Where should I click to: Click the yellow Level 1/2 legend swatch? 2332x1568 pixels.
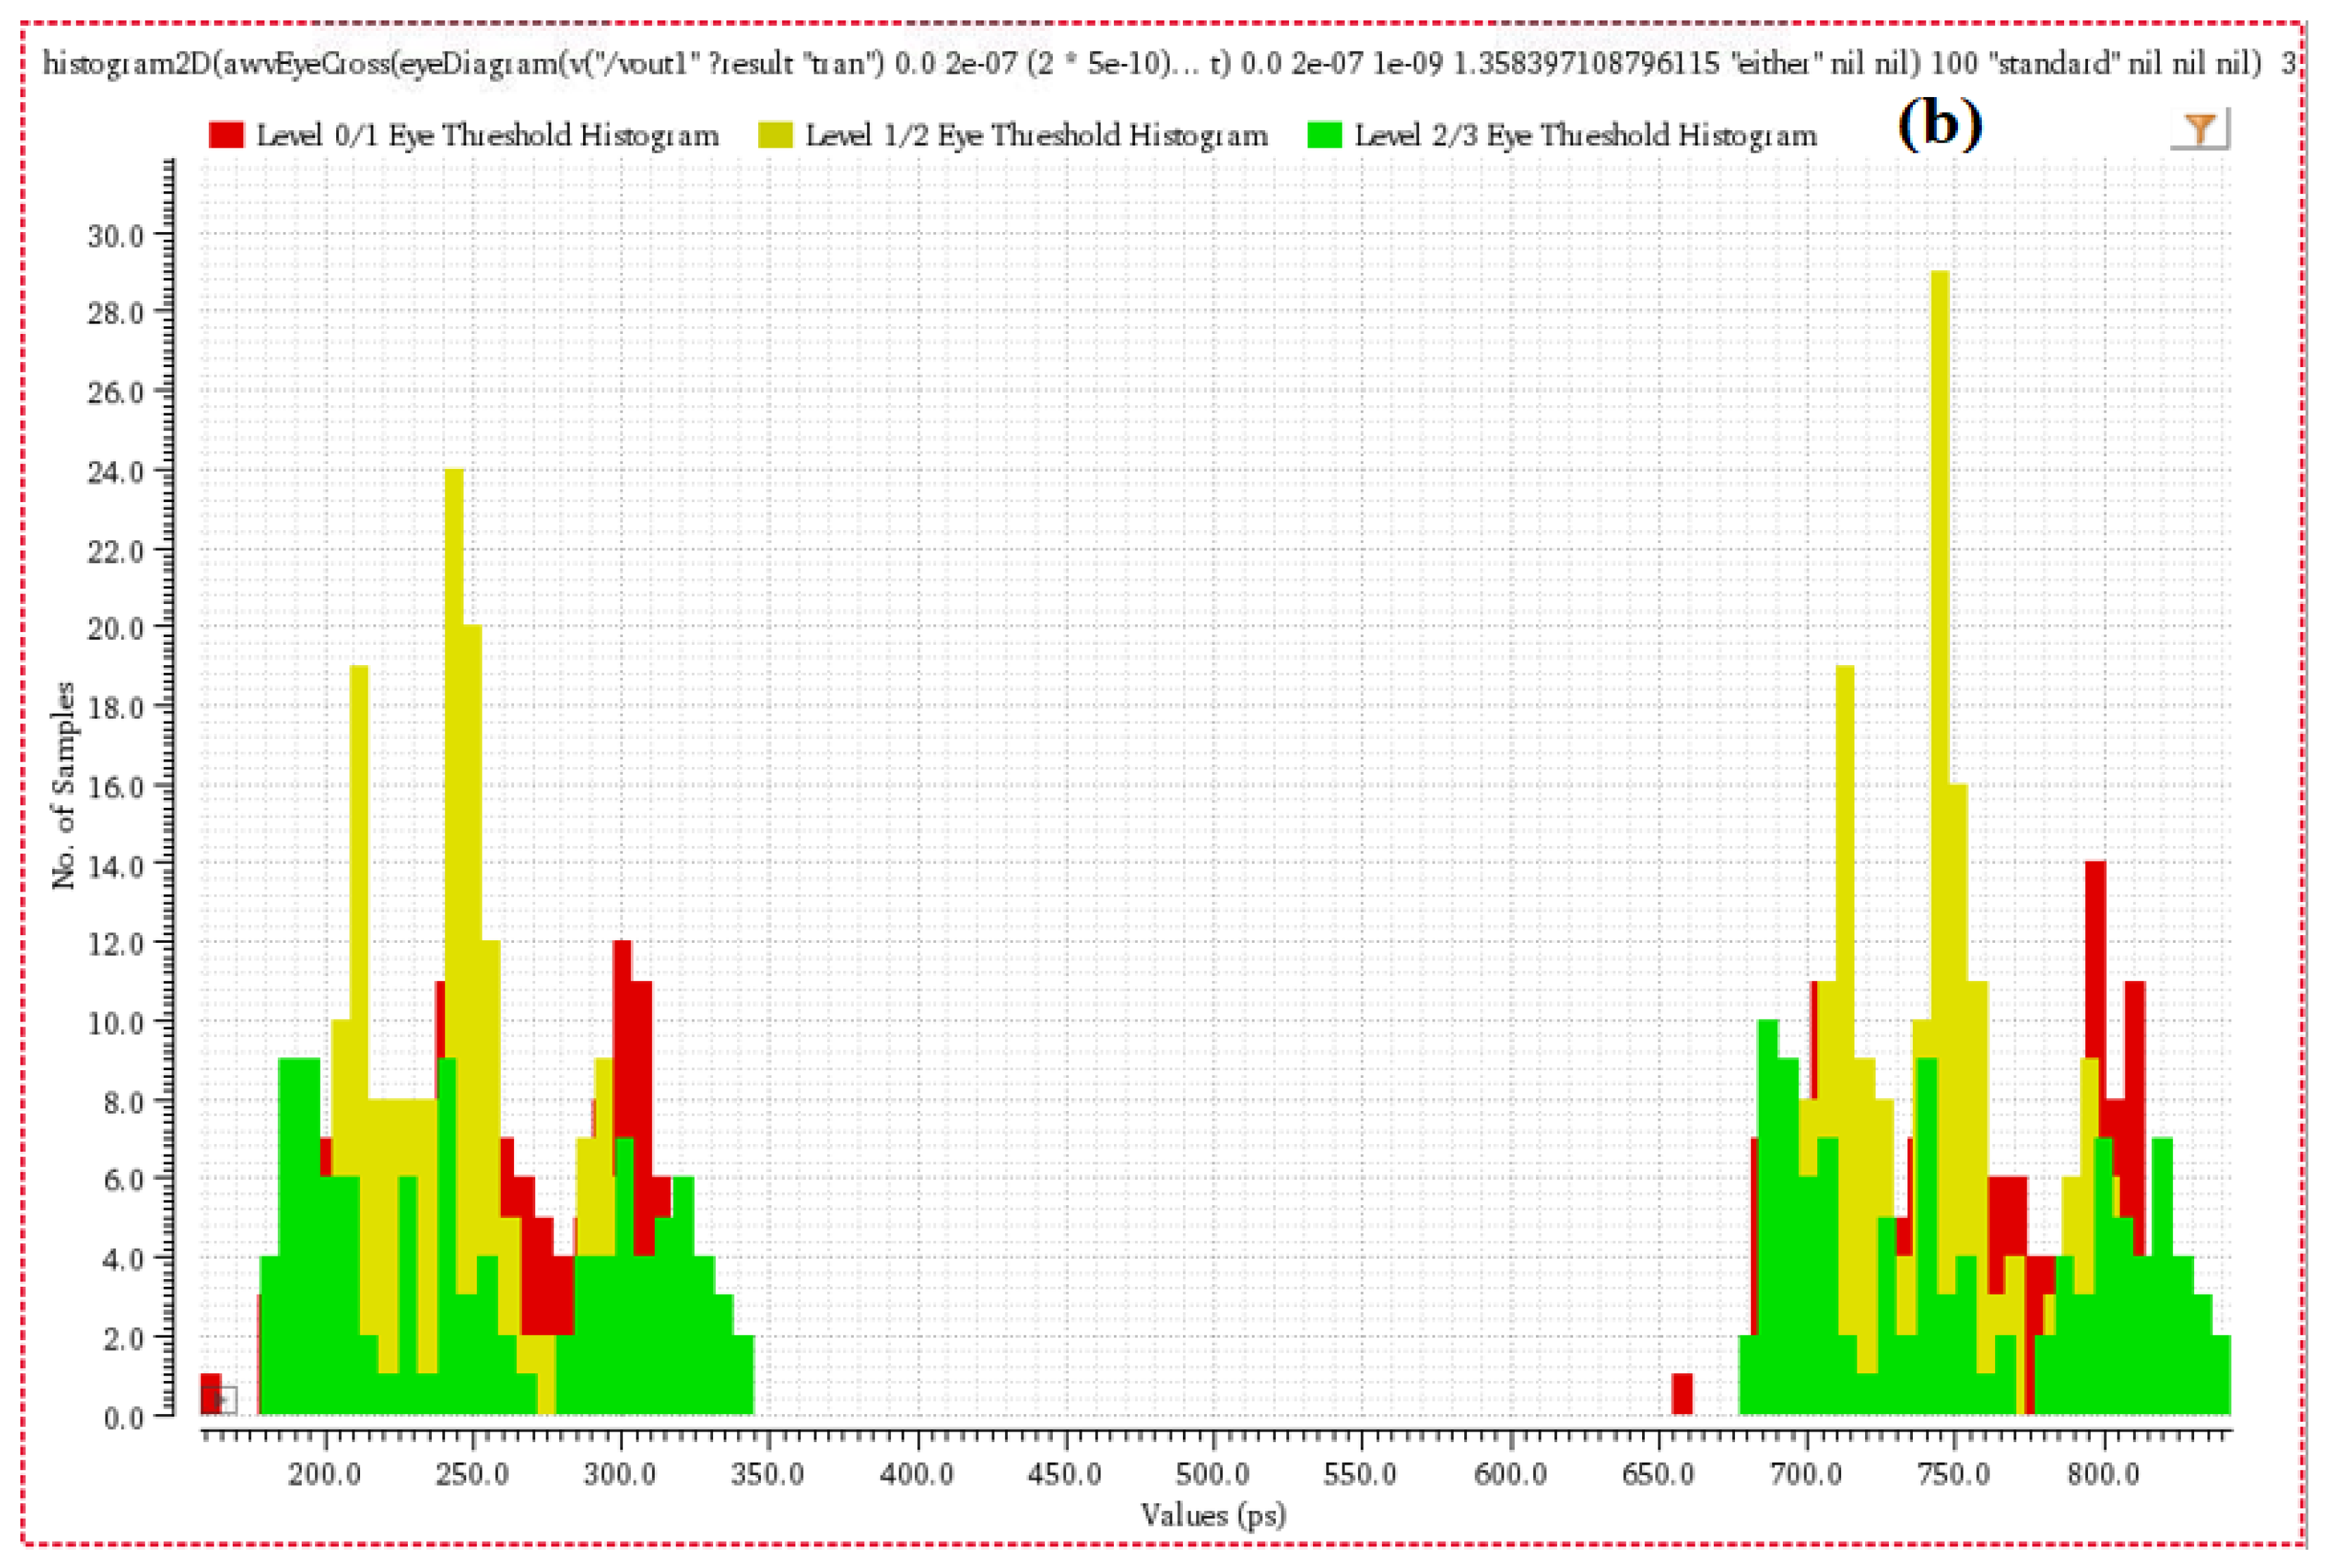[776, 135]
